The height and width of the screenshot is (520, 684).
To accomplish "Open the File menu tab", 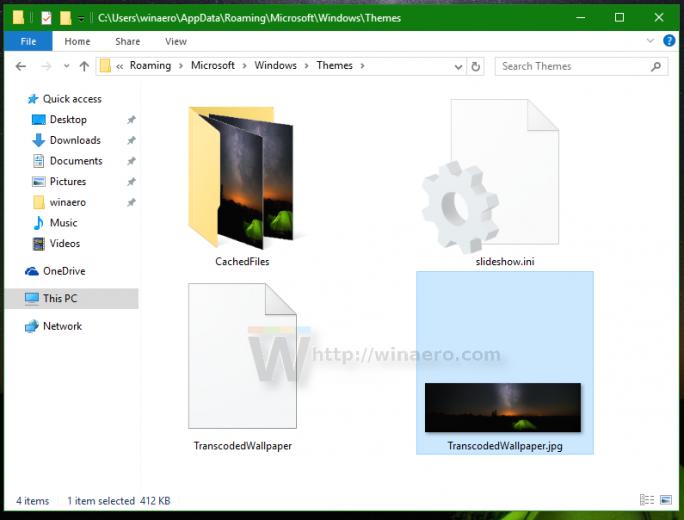I will coord(28,41).
